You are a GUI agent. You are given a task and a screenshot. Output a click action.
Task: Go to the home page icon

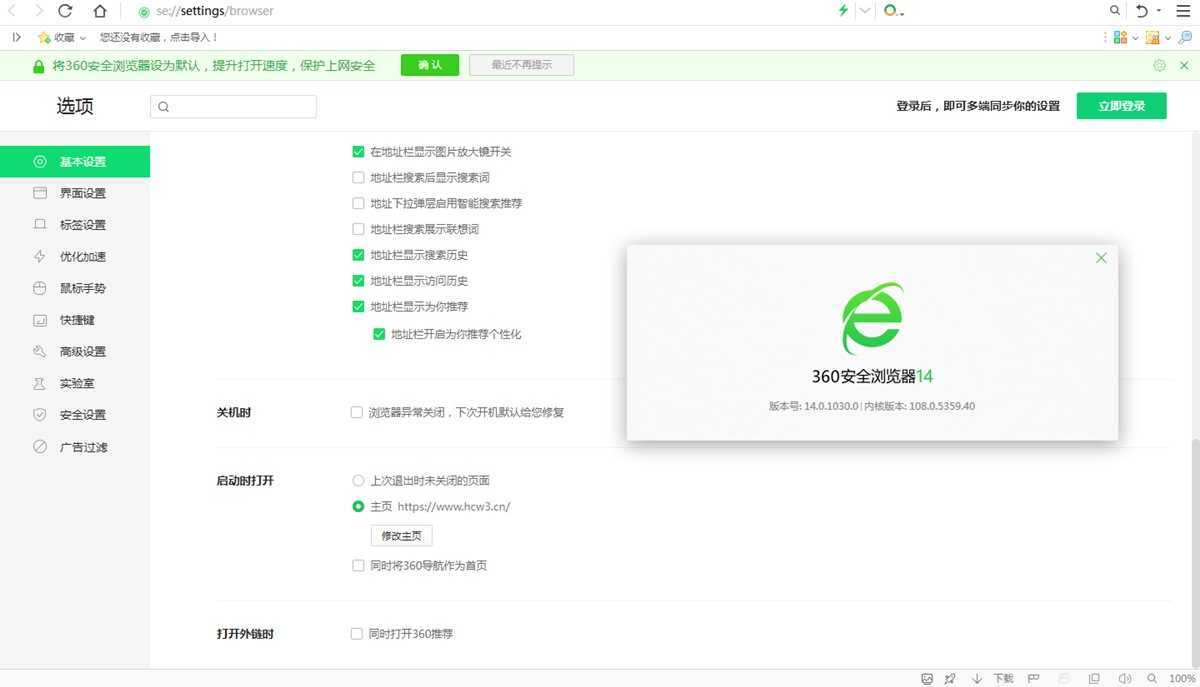point(100,11)
